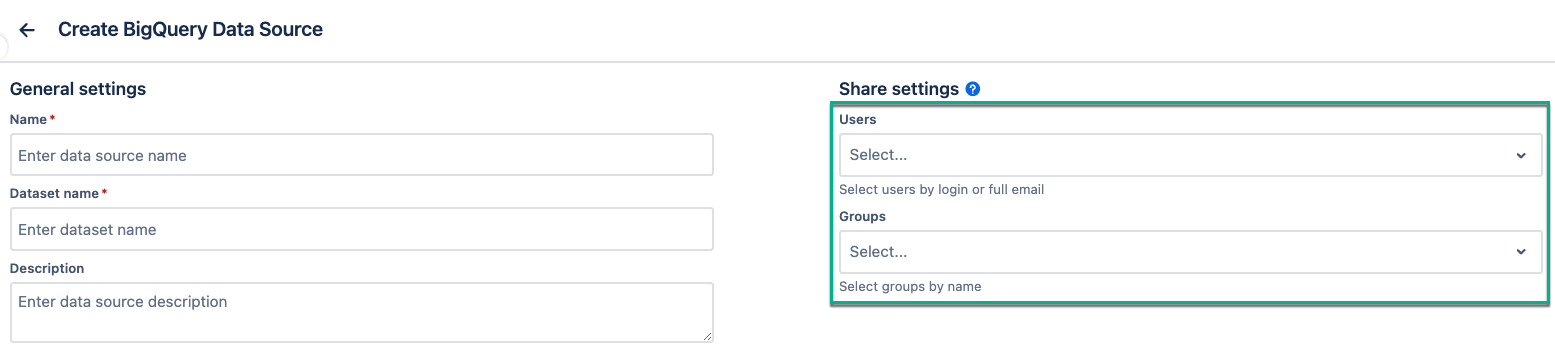This screenshot has height=364, width=1555.
Task: Open the Groups select dropdown
Action: 1191,252
